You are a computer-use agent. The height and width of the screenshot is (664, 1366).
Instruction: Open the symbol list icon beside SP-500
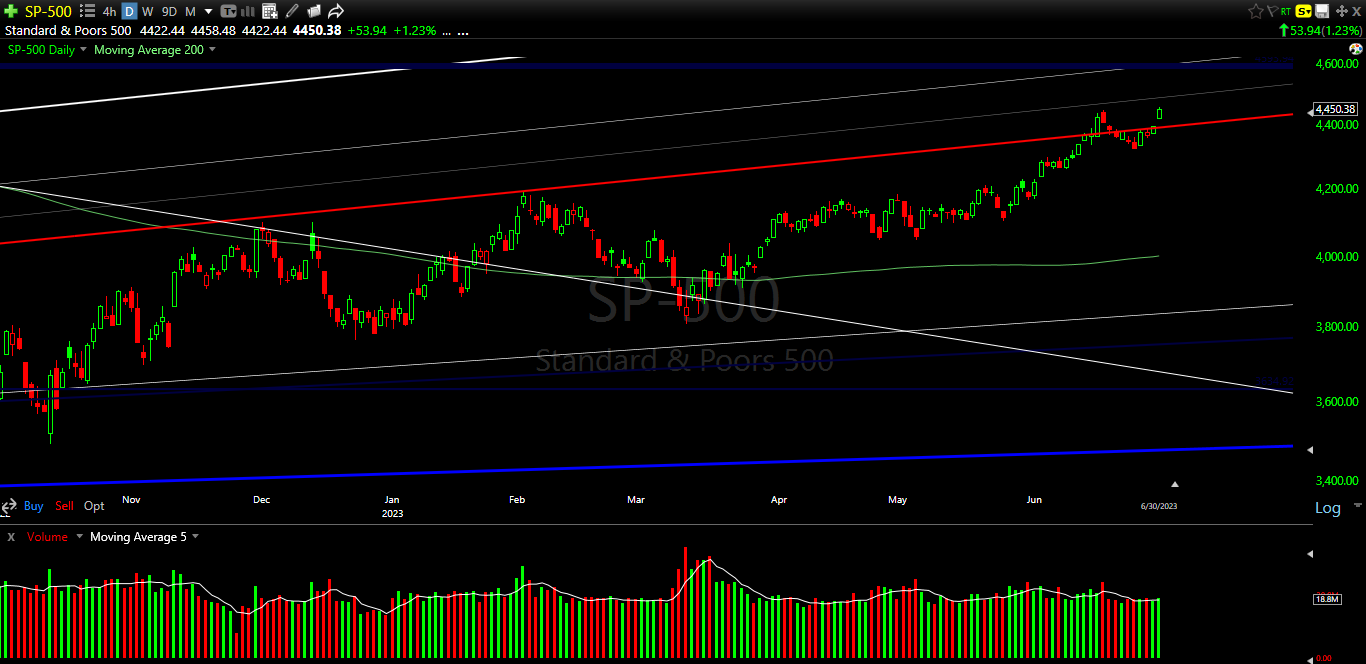click(x=87, y=11)
